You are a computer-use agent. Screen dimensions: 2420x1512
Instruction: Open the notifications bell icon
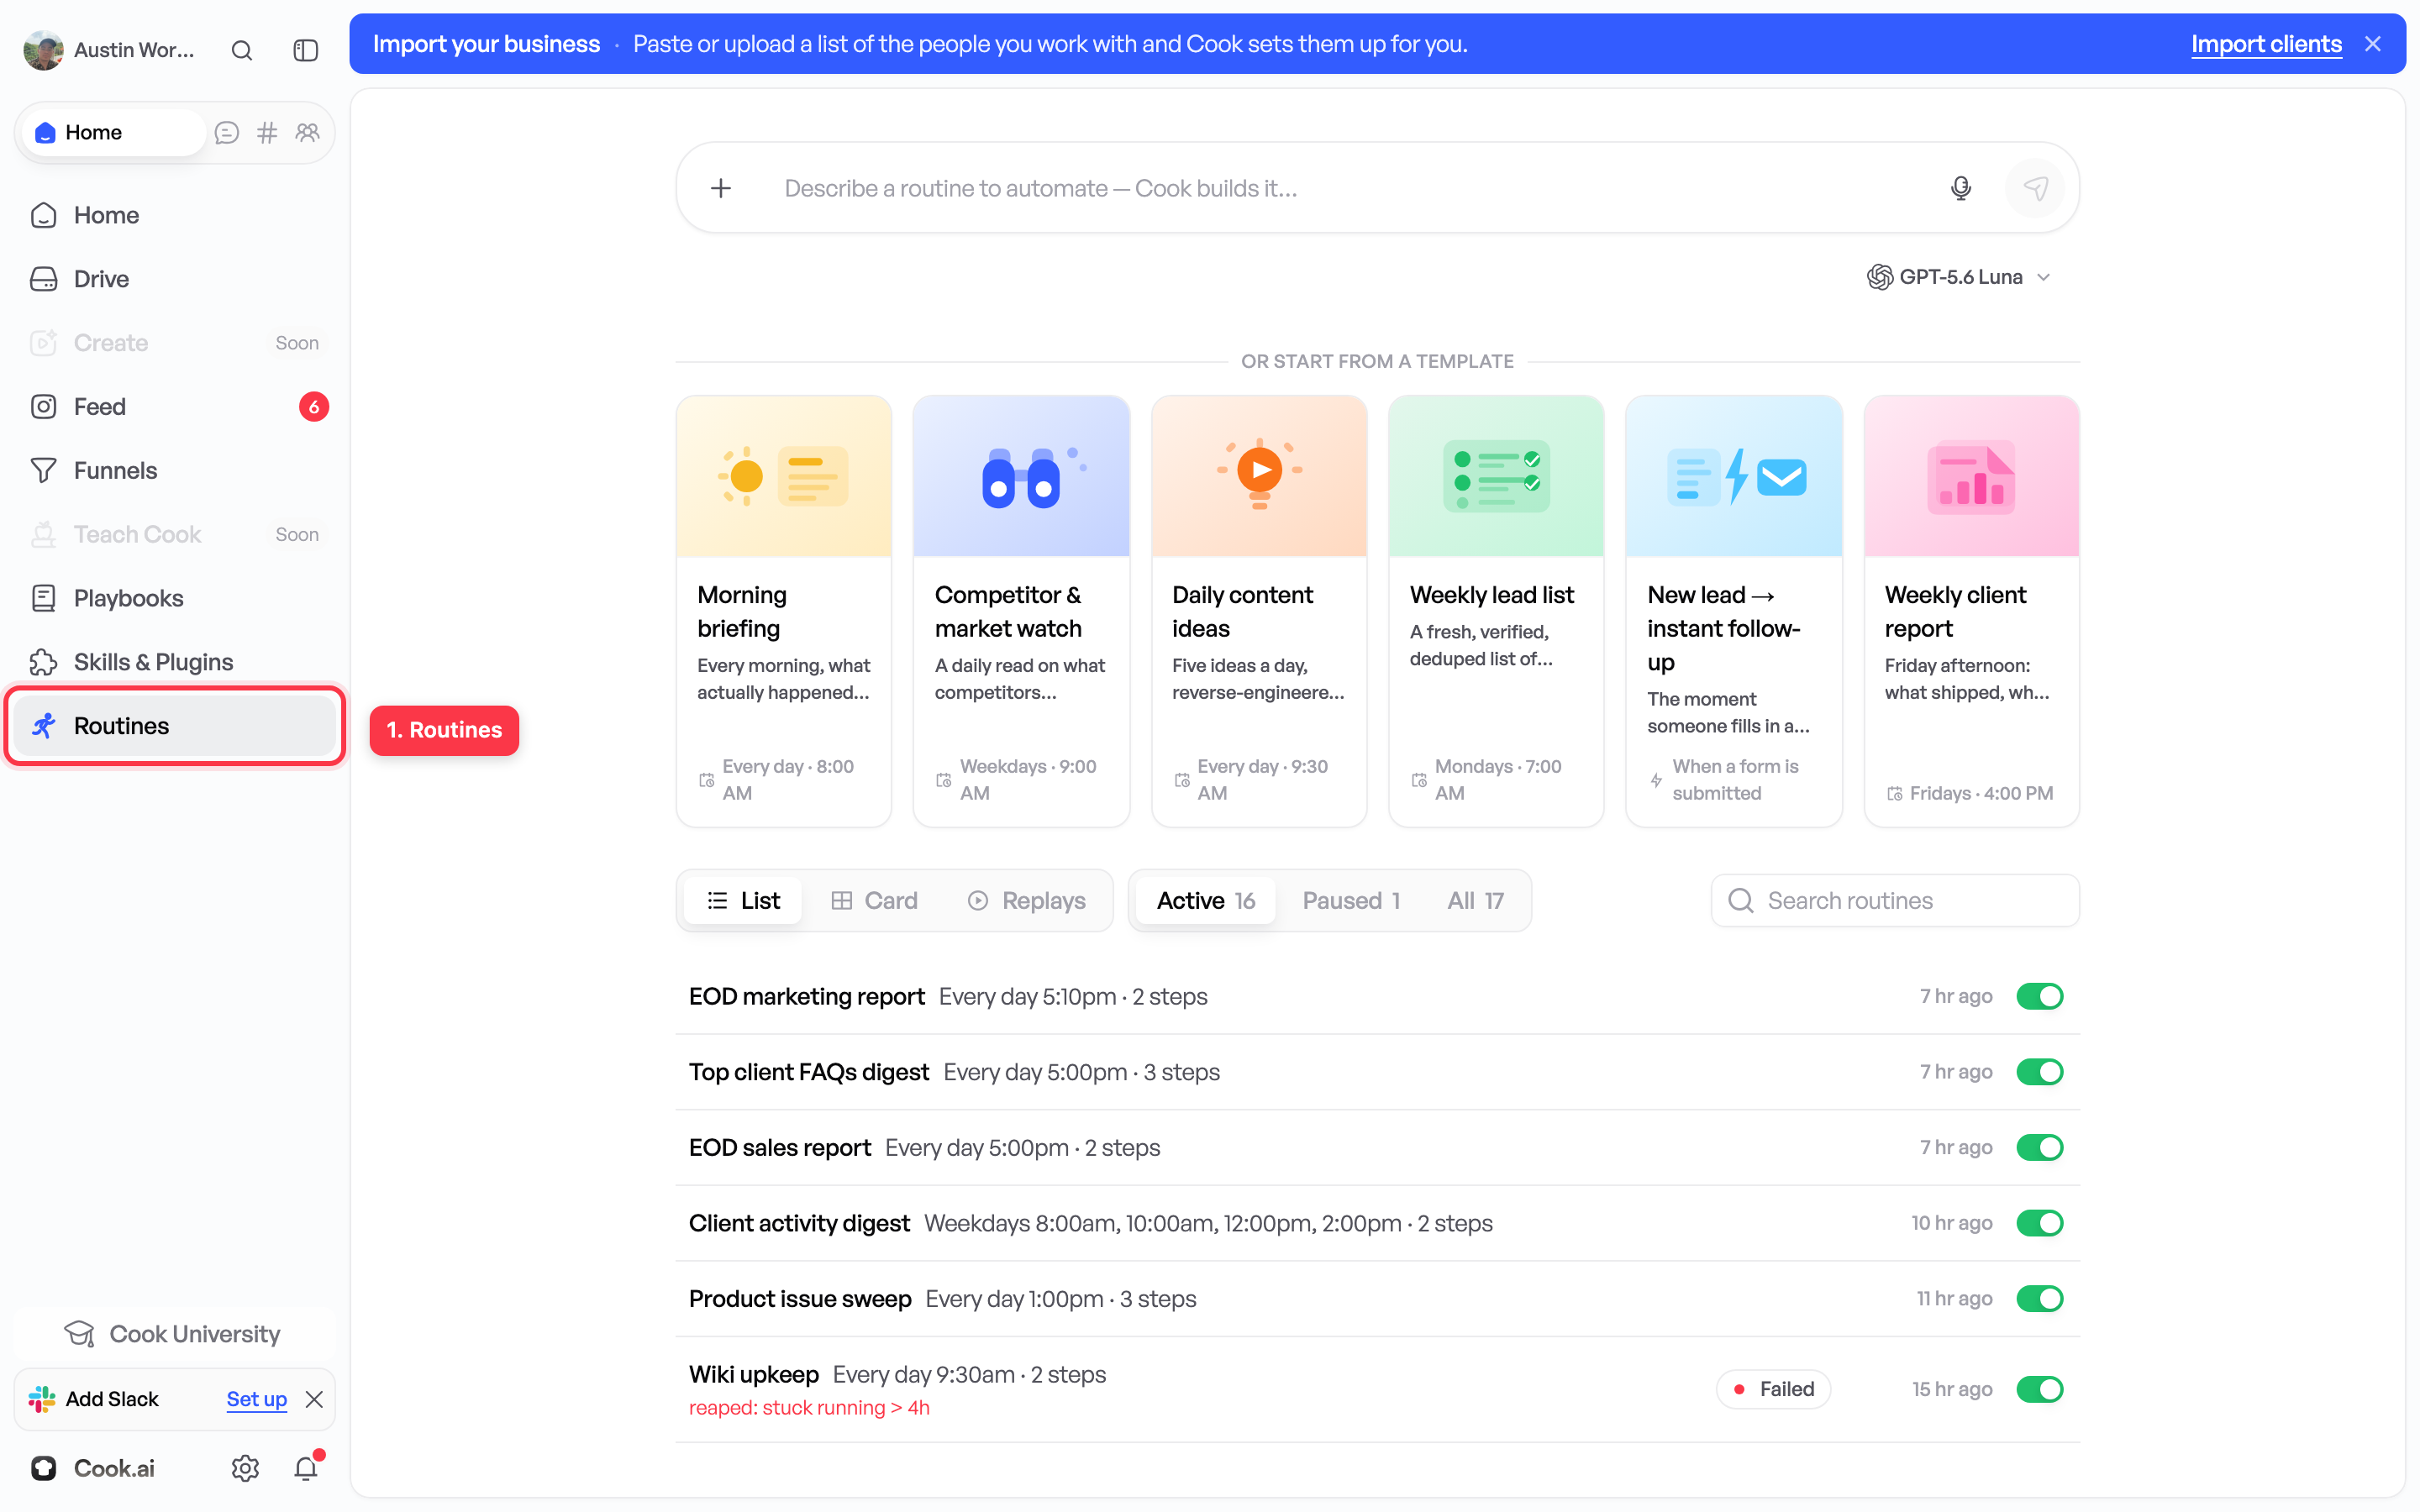(x=307, y=1467)
